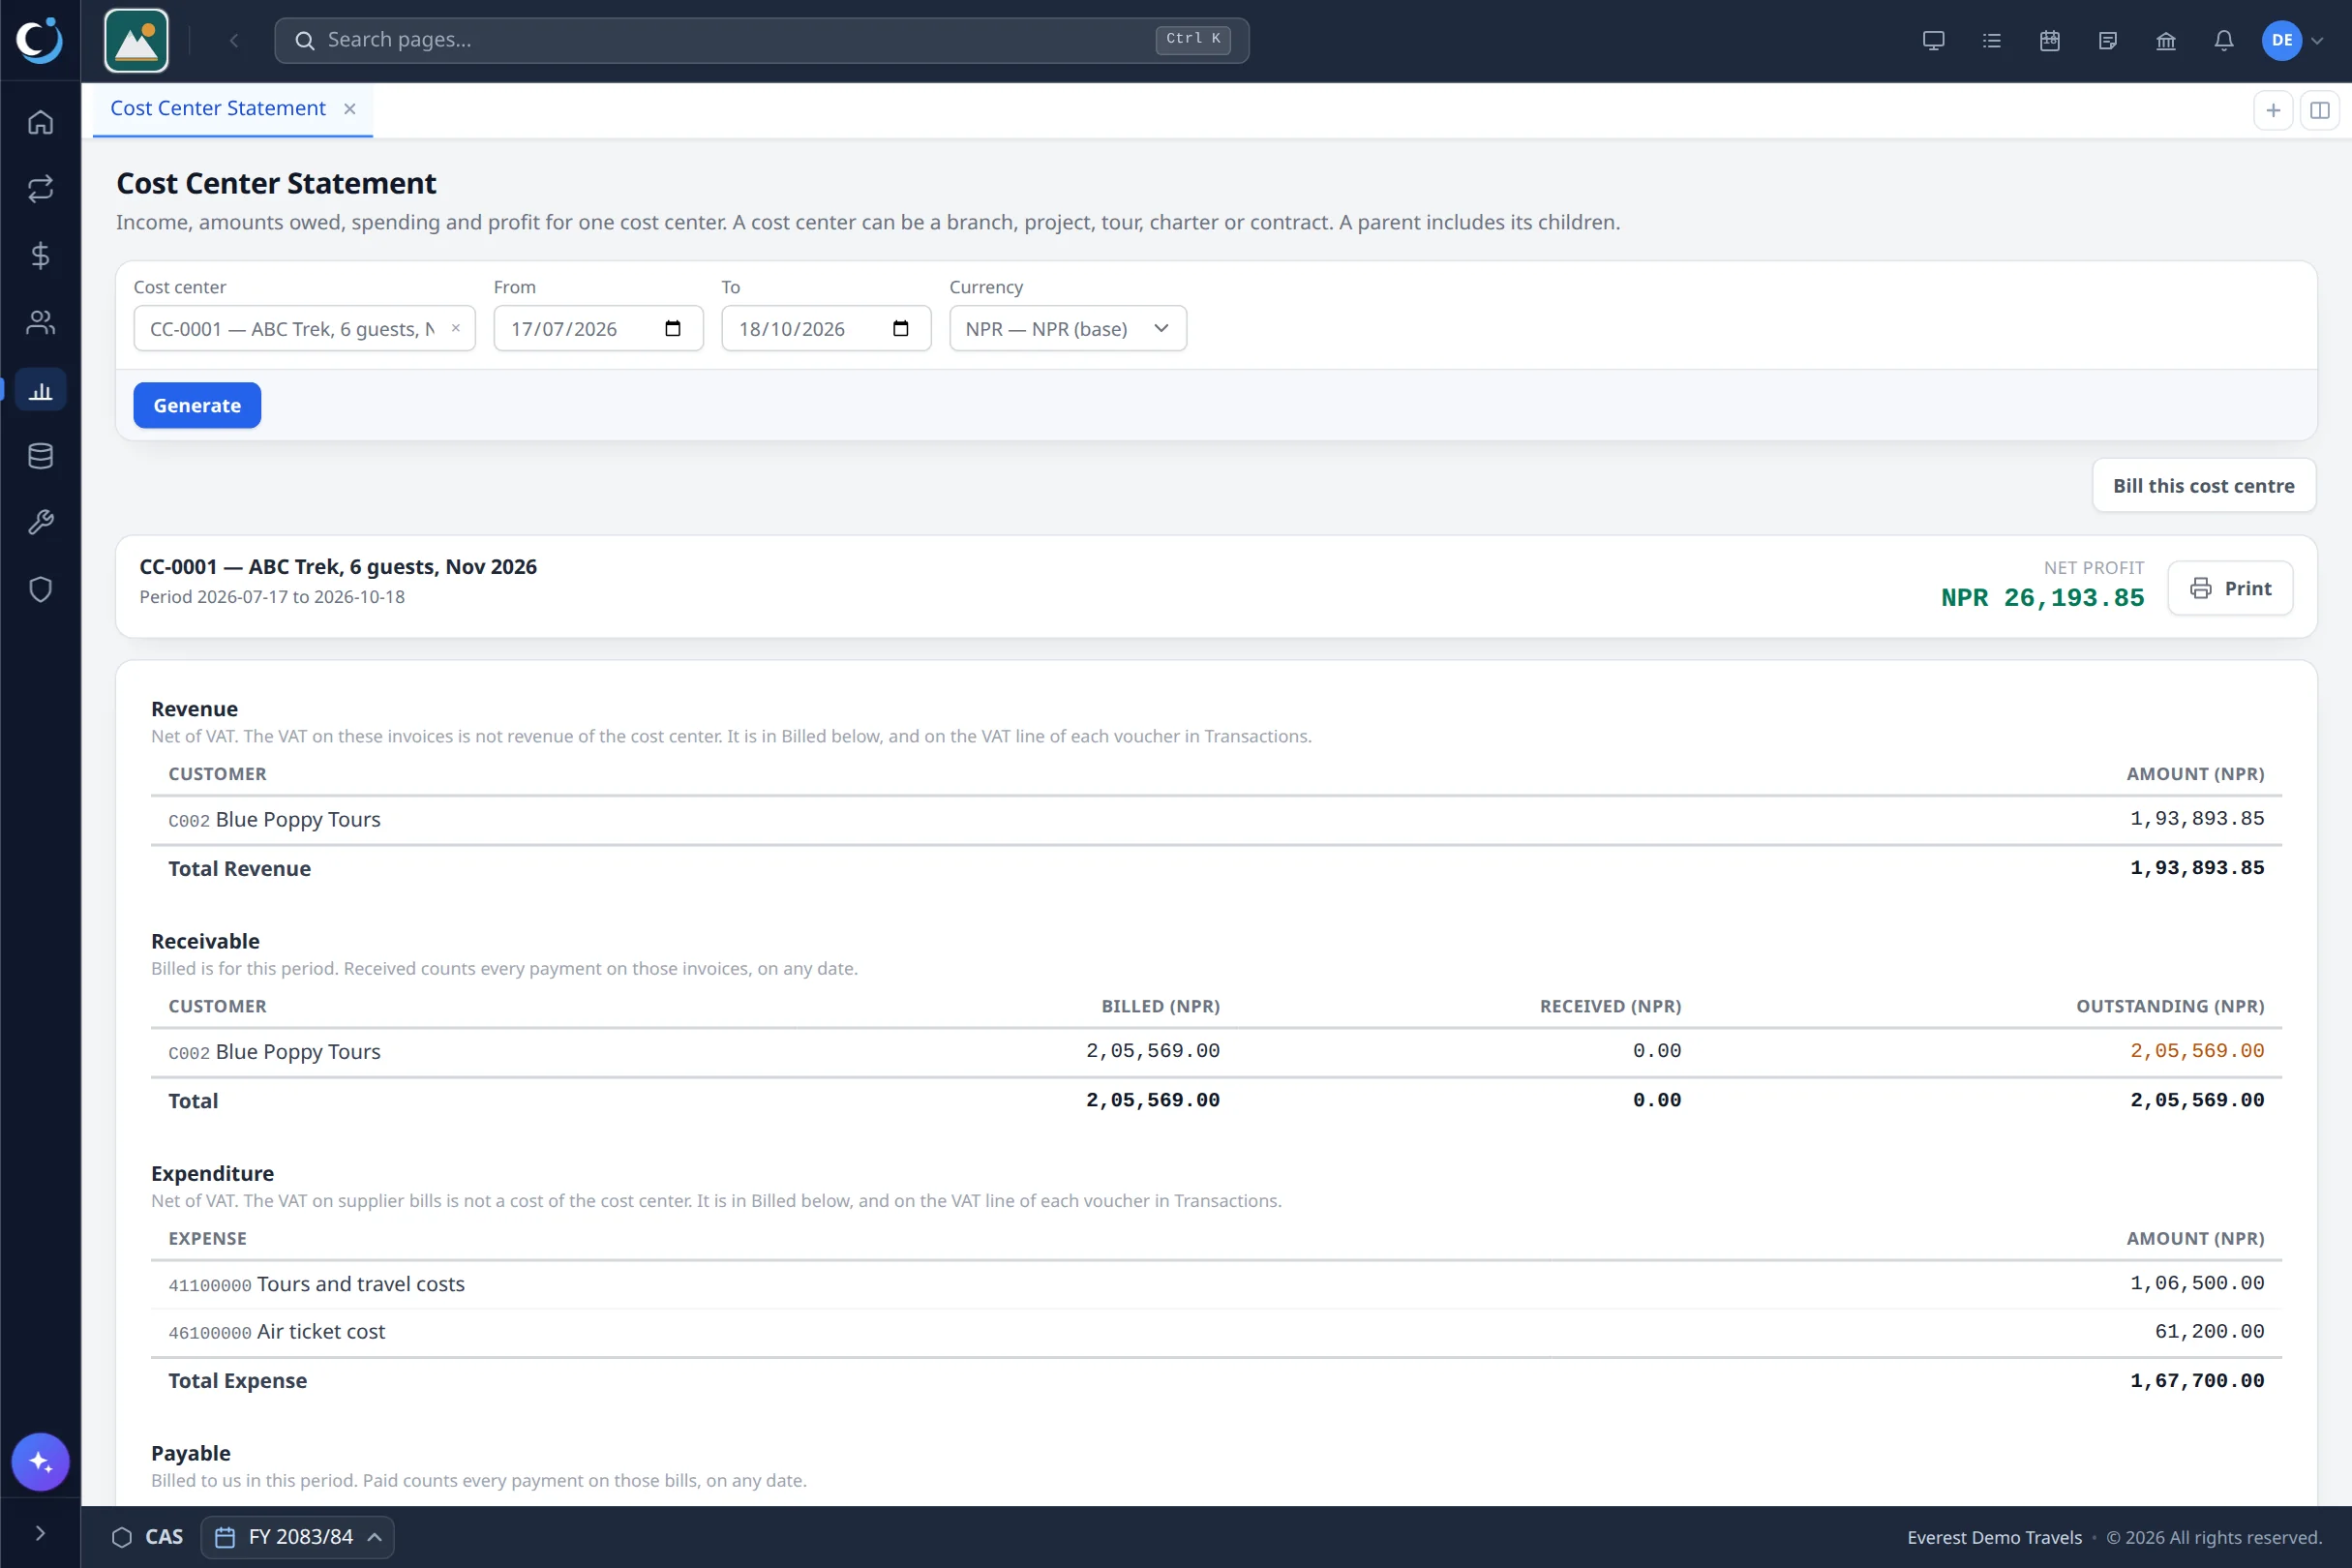Open the bank building icon in top bar
Screen dimensions: 2352x1568
[x=2165, y=40]
